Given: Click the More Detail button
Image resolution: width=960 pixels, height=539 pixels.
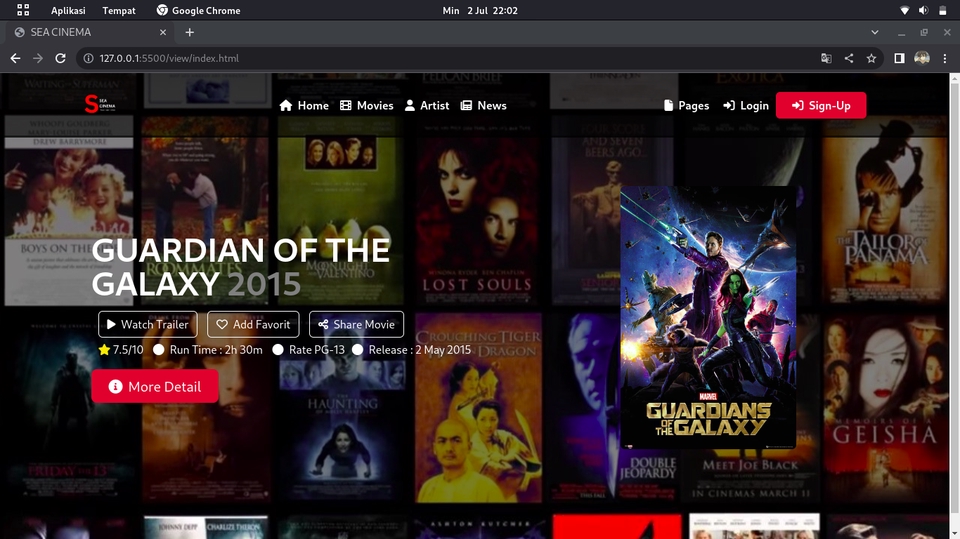Looking at the screenshot, I should click(155, 386).
